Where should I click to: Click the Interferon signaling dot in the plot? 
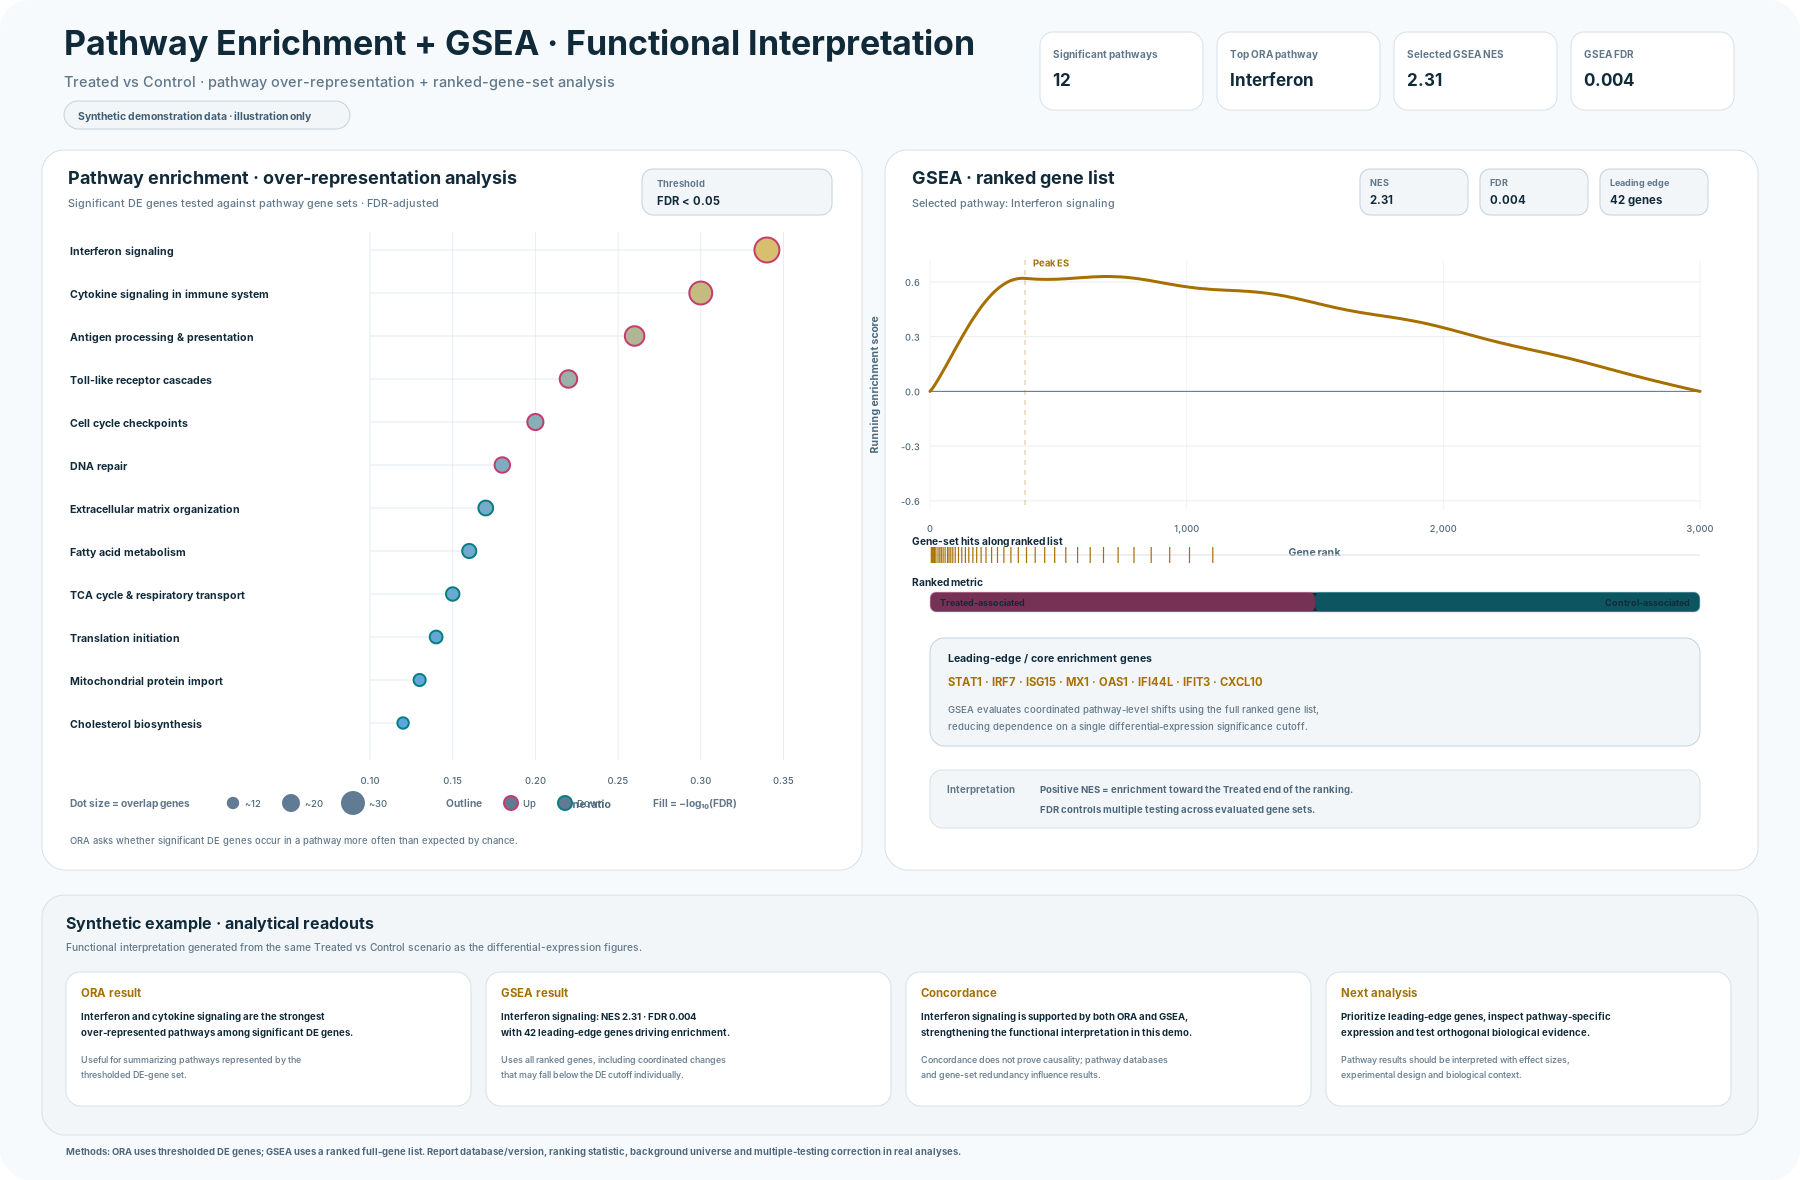pos(766,250)
